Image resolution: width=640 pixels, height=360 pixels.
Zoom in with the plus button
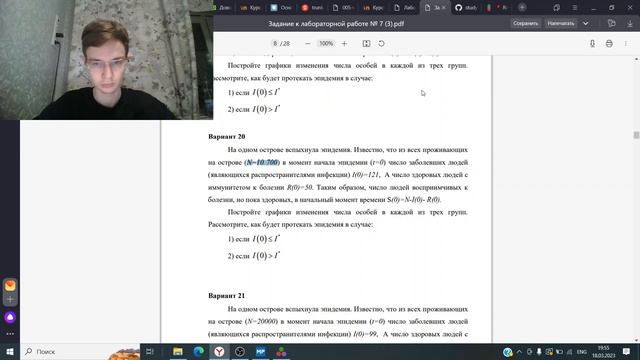click(x=344, y=44)
